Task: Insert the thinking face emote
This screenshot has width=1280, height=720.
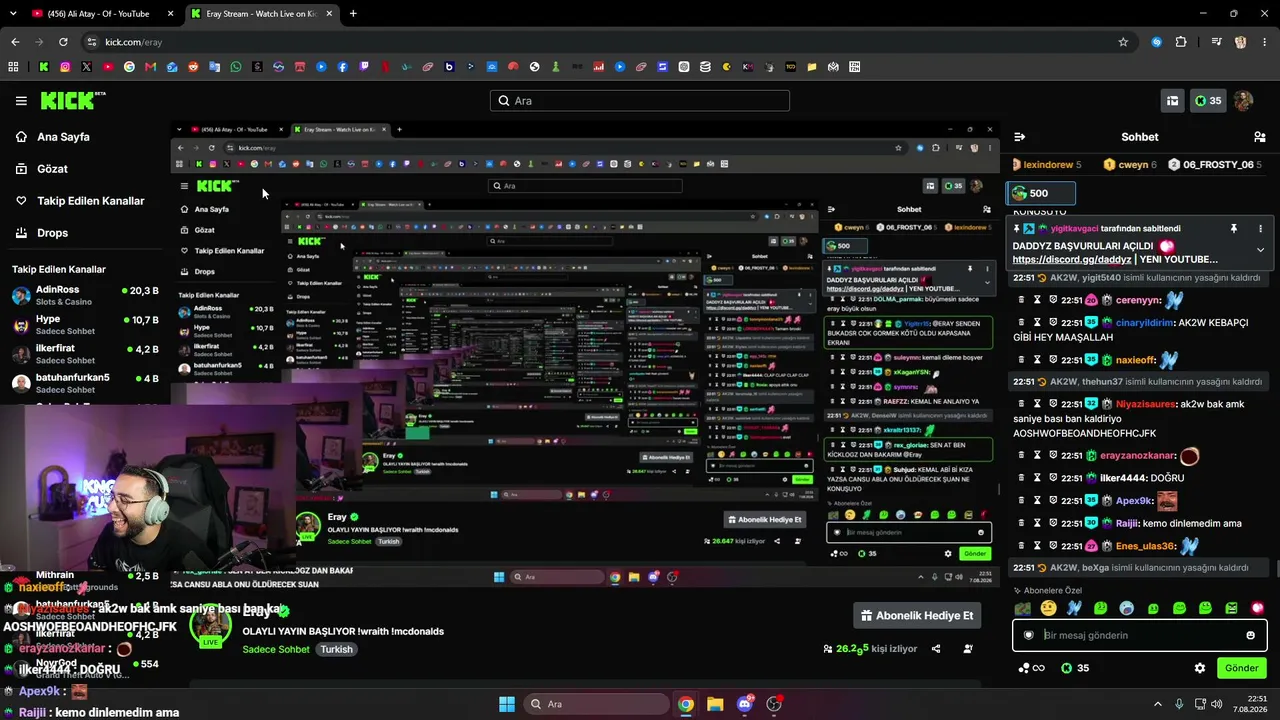Action: (x=1048, y=608)
